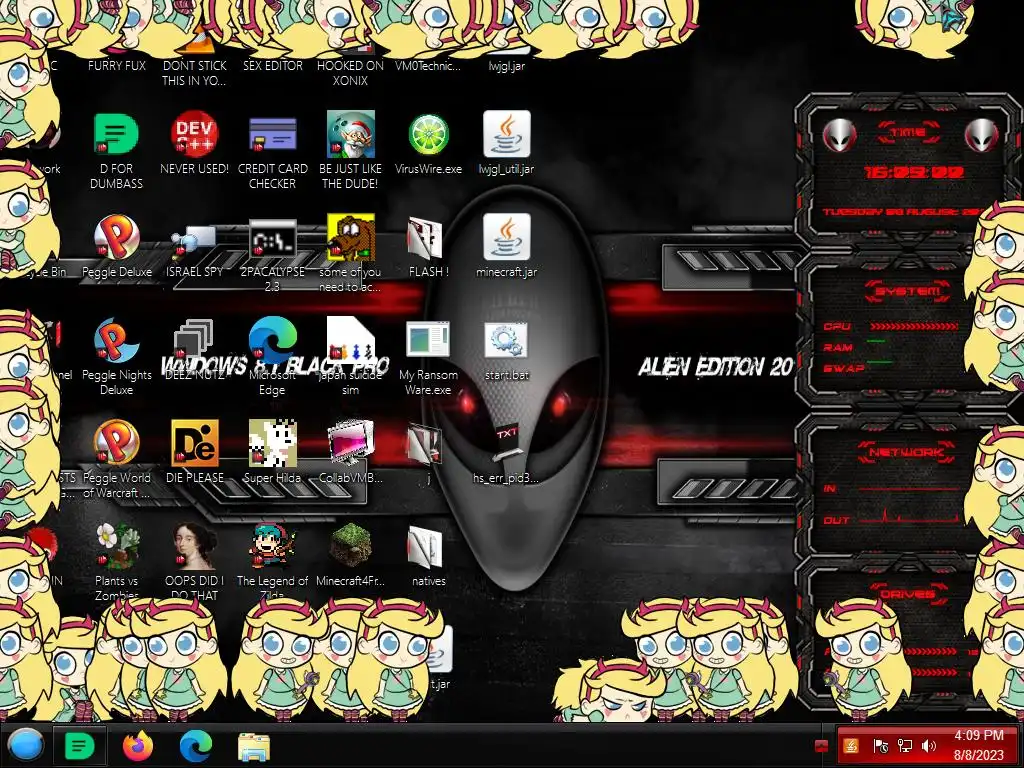
Task: Launch the NEVER USED! Dev-C++ shortcut
Action: (194, 135)
